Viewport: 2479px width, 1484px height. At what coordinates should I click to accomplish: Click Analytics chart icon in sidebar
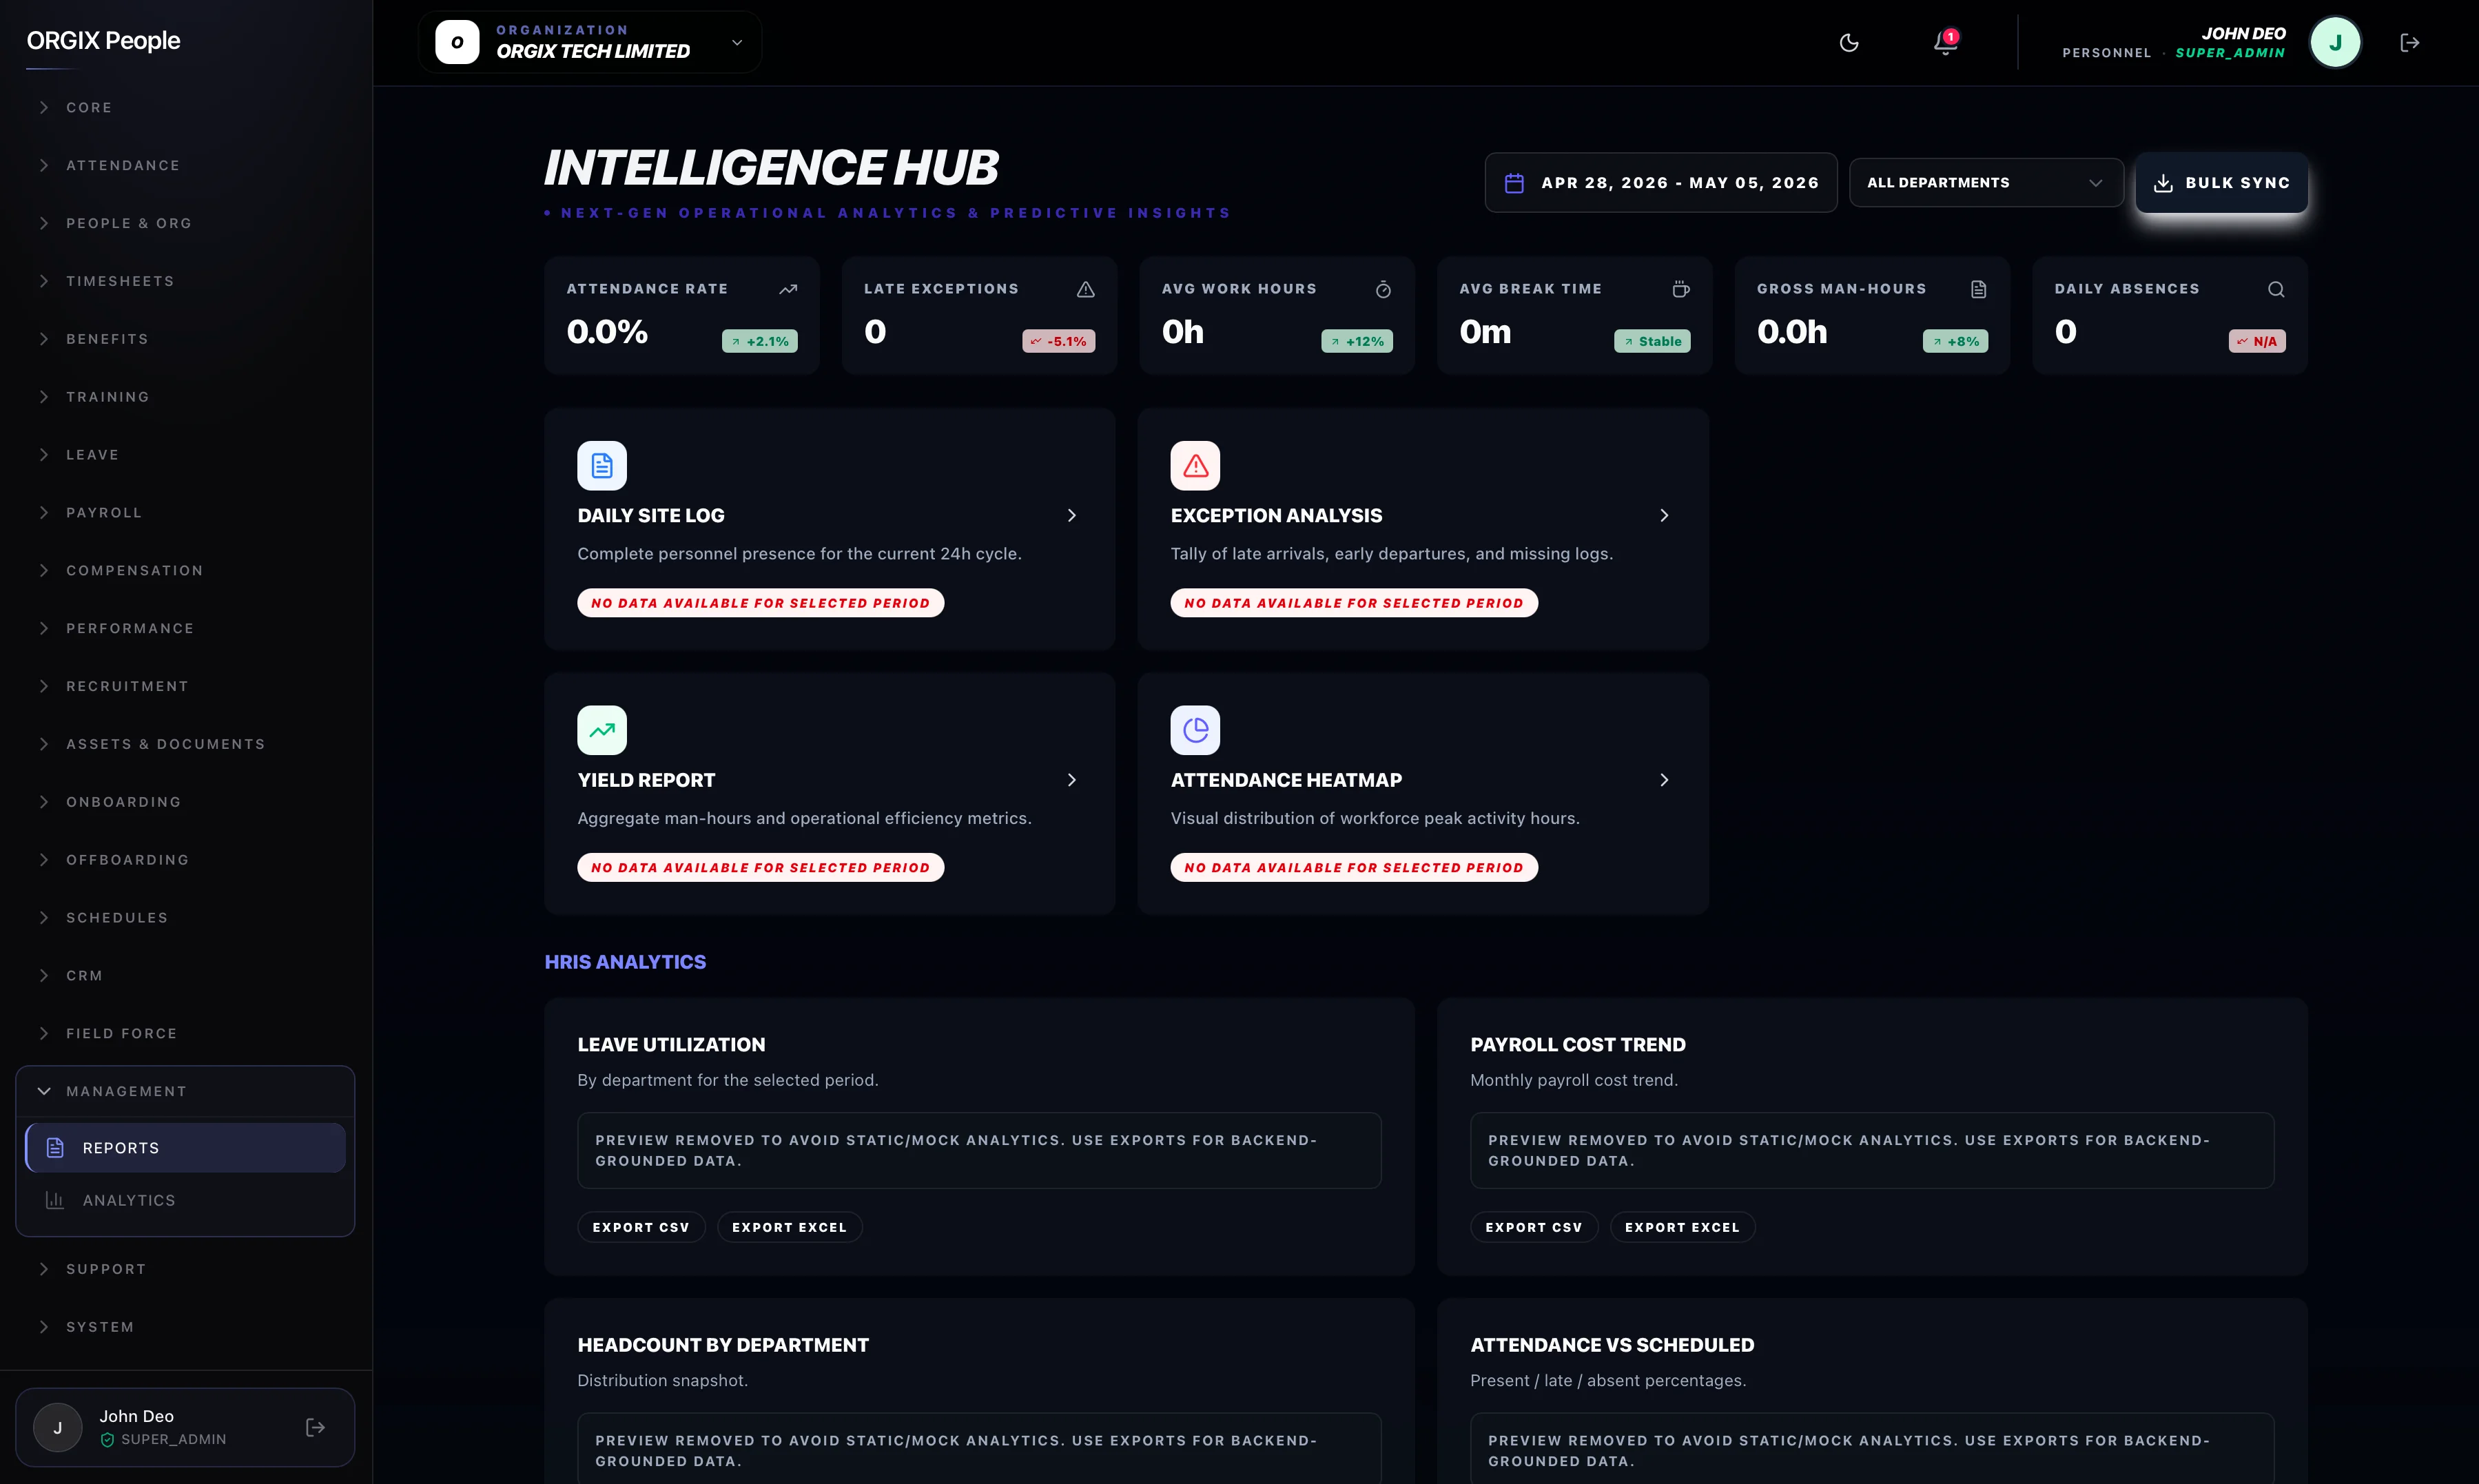tap(55, 1200)
